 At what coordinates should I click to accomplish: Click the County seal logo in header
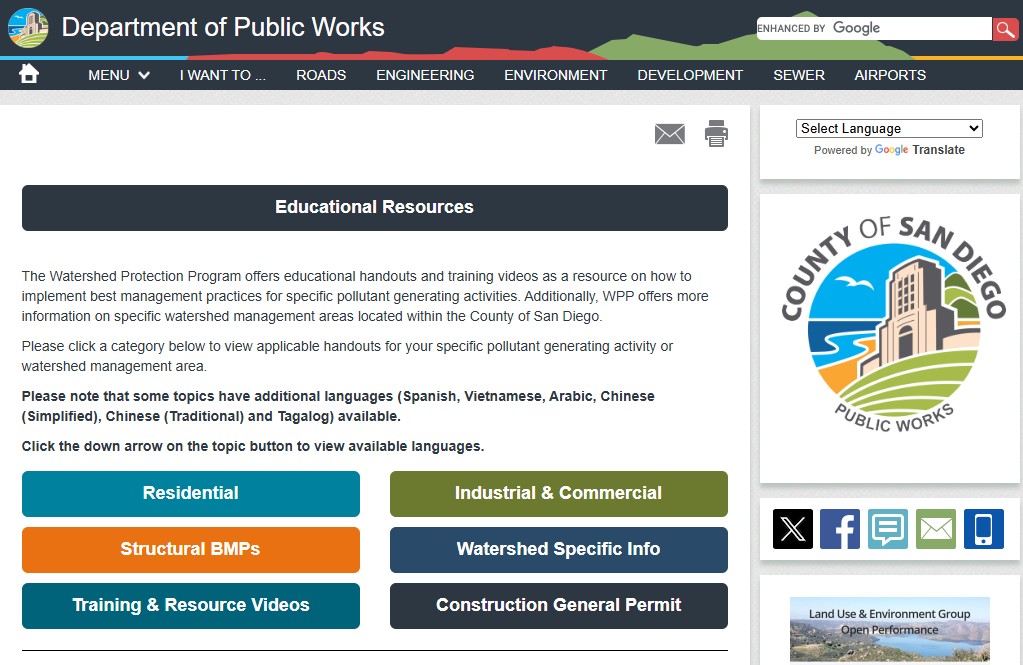(28, 28)
